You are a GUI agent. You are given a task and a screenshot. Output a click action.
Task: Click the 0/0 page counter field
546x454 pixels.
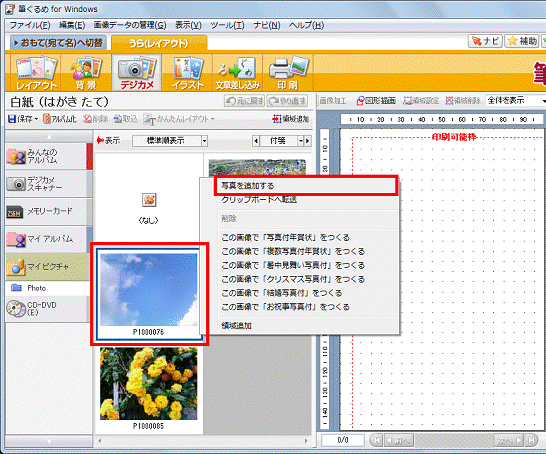(343, 440)
